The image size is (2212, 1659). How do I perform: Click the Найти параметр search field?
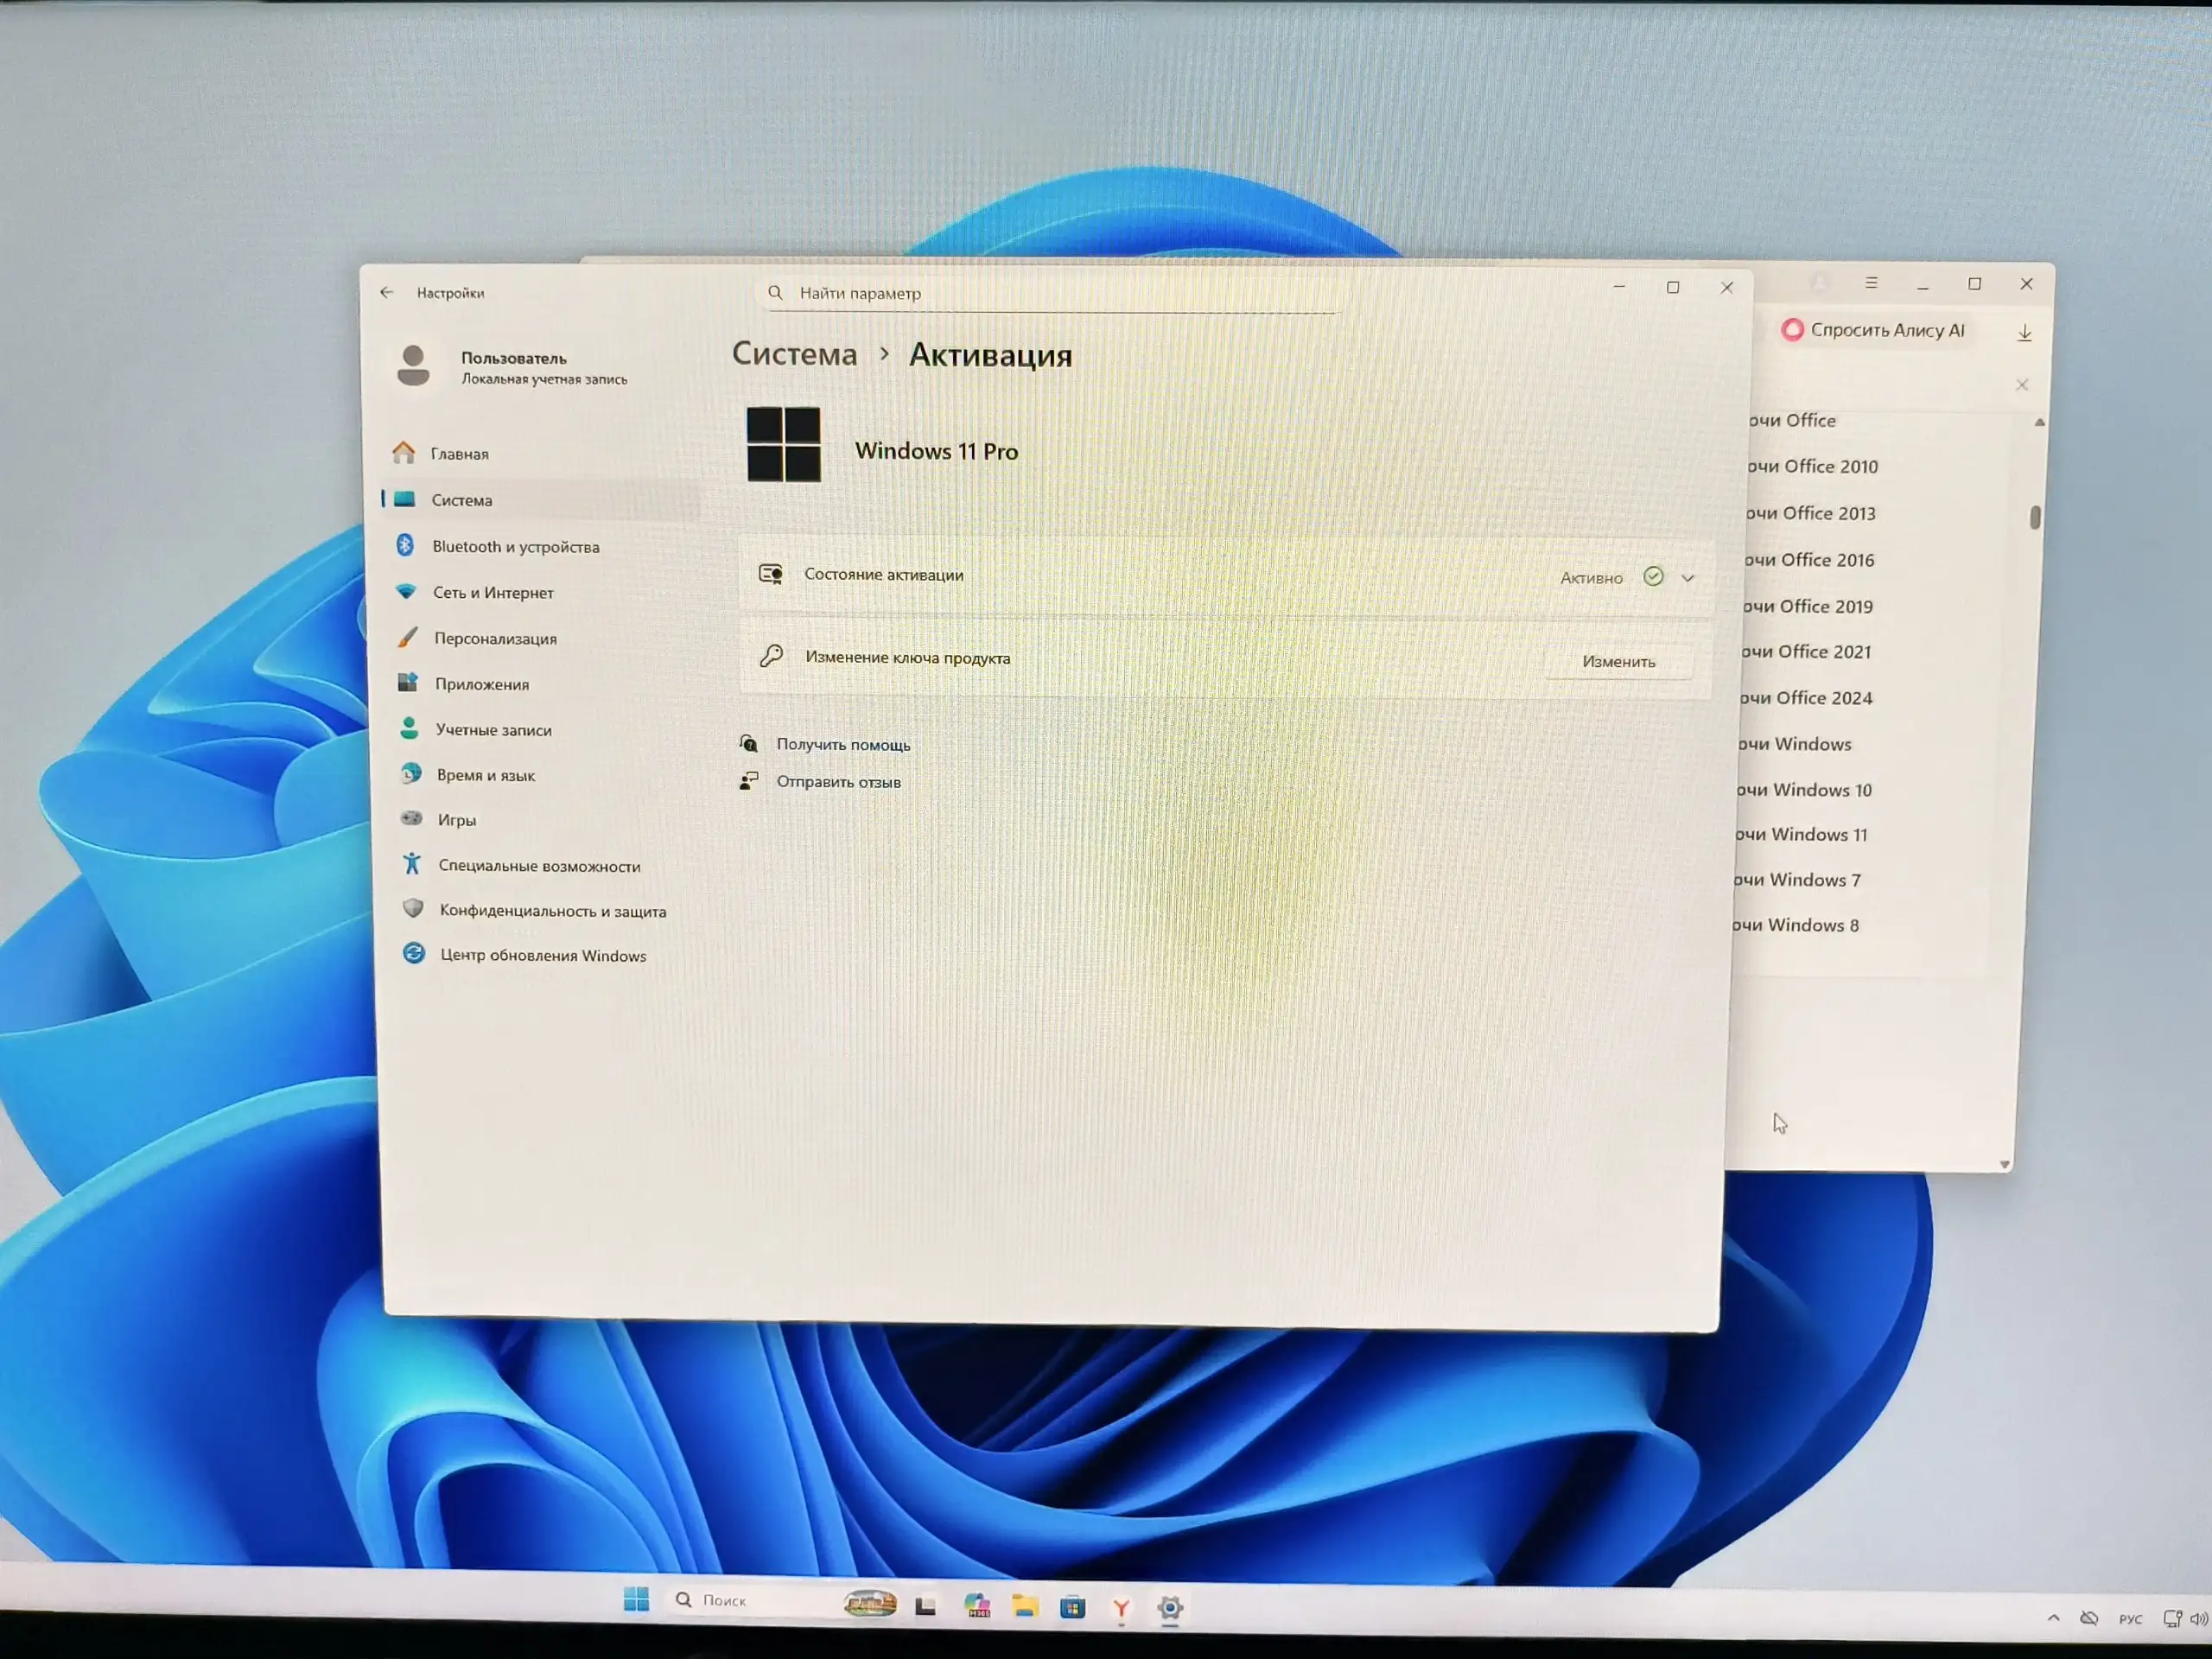(1050, 293)
